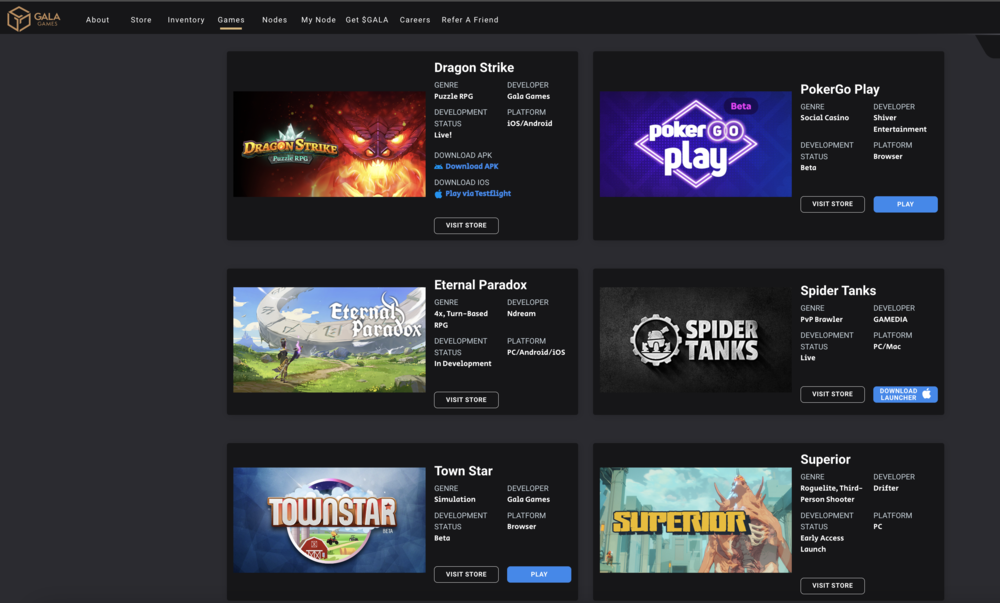
Task: Click 'PC/Android/iOS' platform text
Action: 536,352
